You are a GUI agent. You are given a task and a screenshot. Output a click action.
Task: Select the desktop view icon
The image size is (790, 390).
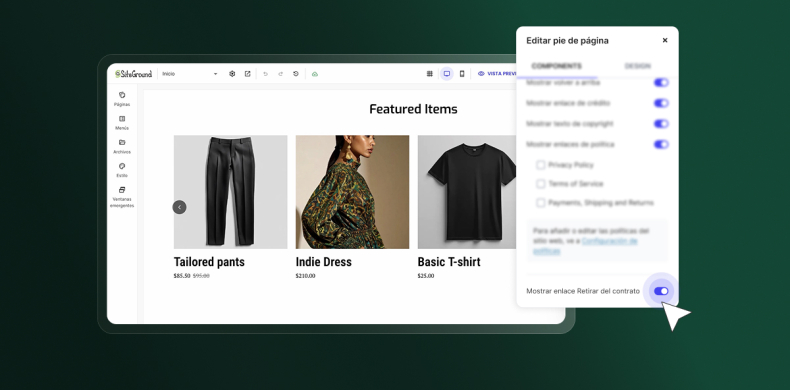tap(446, 74)
